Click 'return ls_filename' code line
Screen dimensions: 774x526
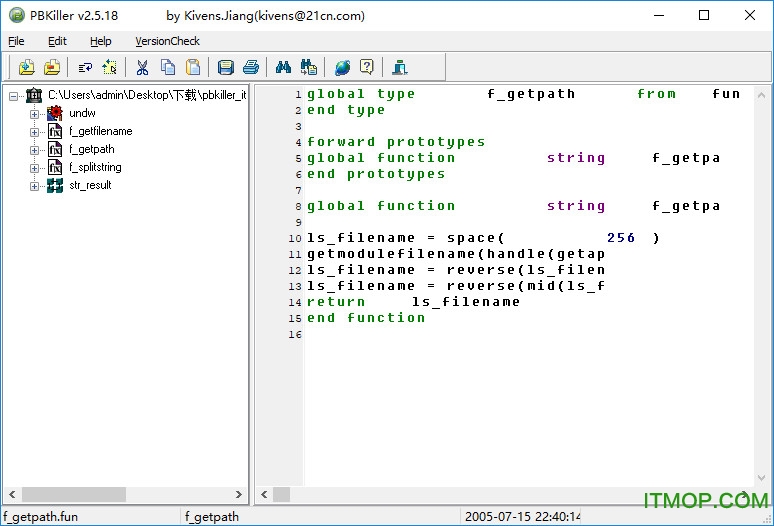(x=413, y=302)
